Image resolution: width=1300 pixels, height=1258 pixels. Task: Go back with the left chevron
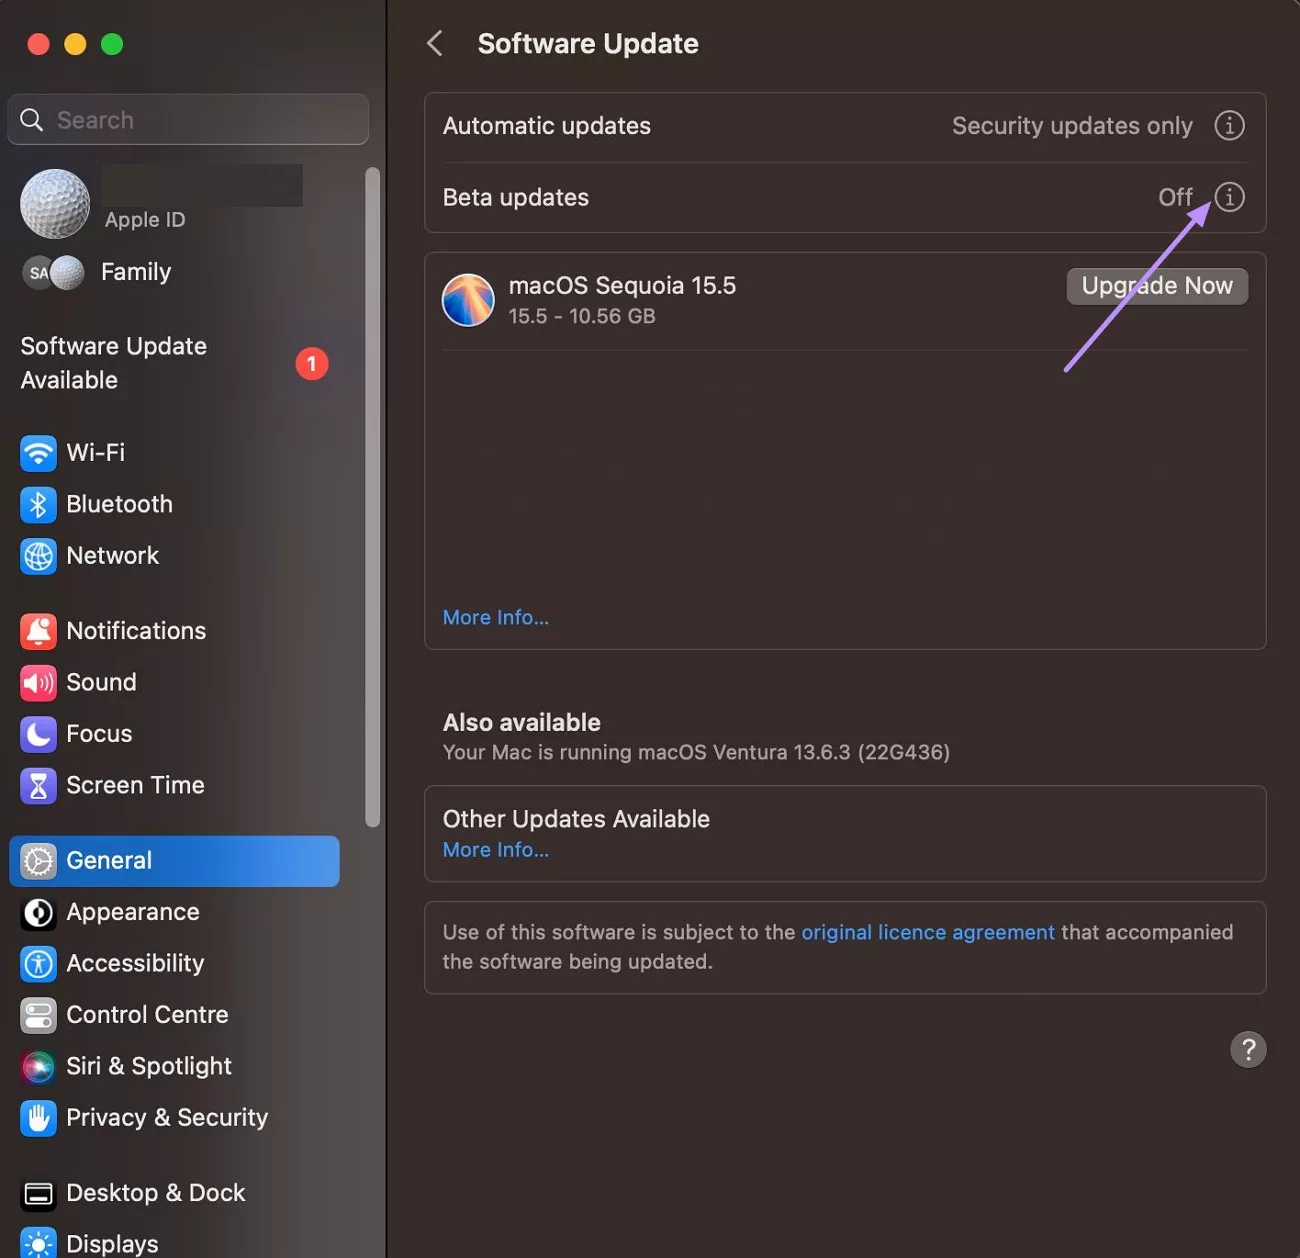pyautogui.click(x=435, y=43)
